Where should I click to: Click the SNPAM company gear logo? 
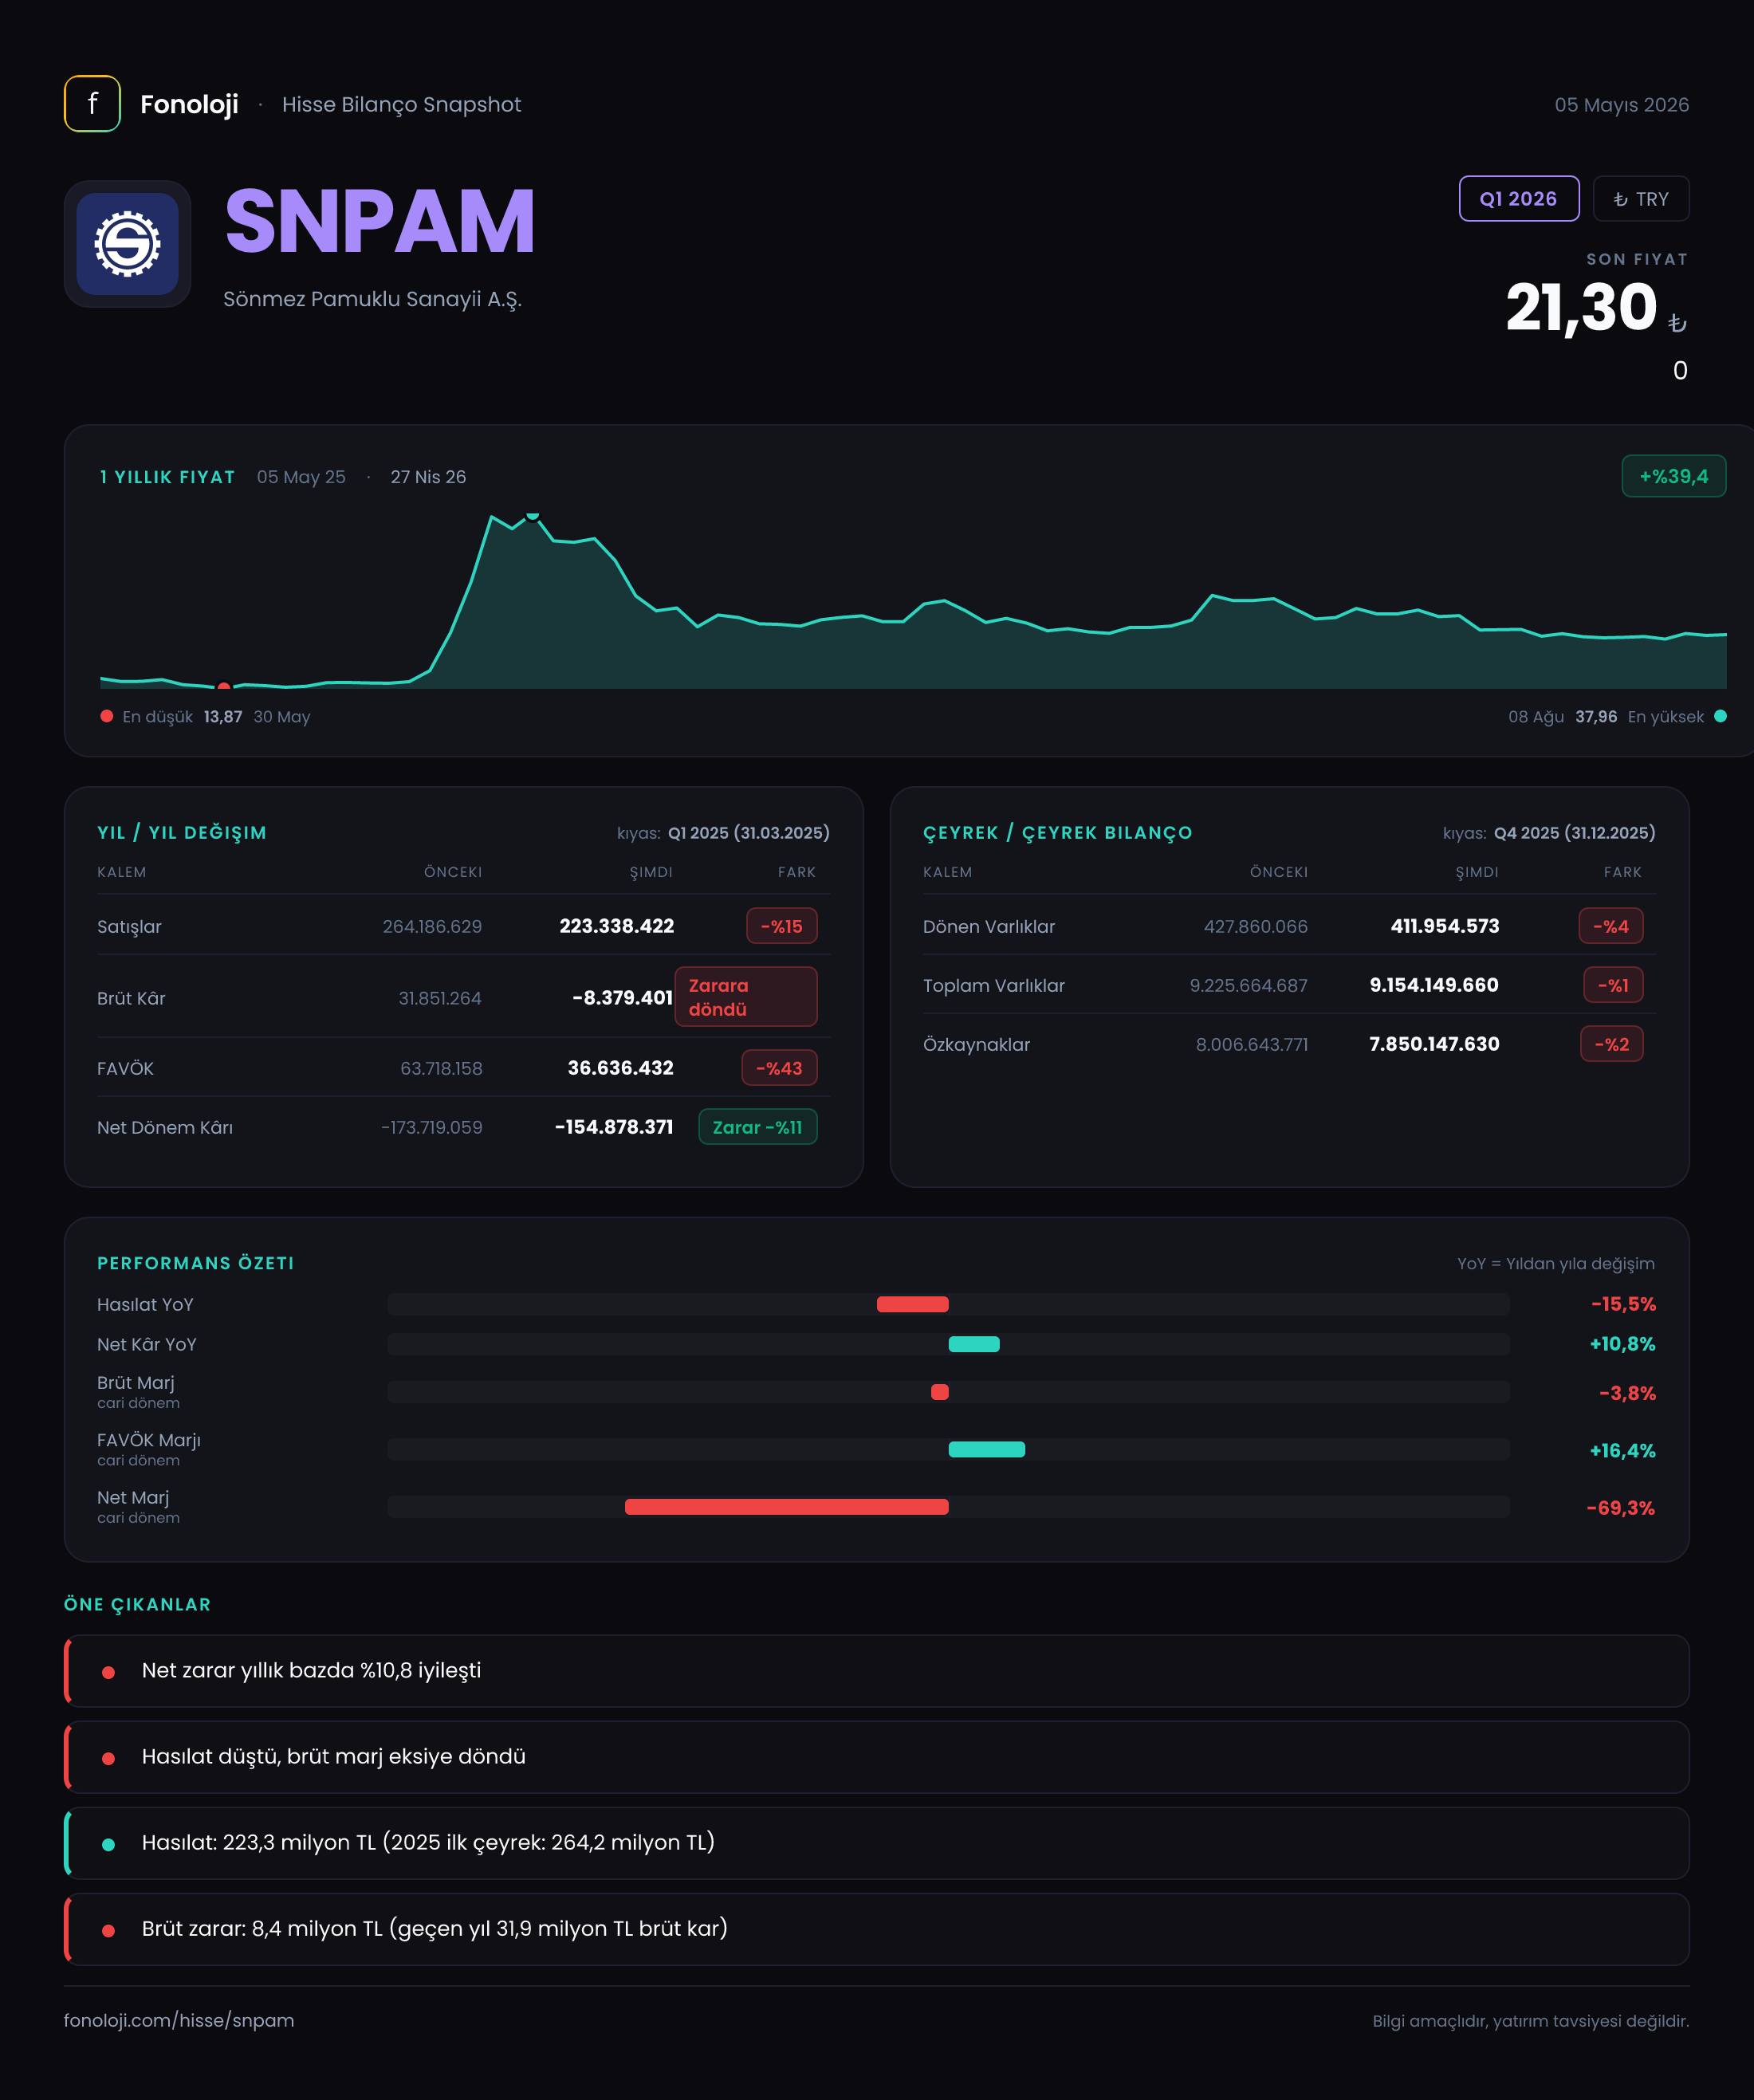[128, 244]
